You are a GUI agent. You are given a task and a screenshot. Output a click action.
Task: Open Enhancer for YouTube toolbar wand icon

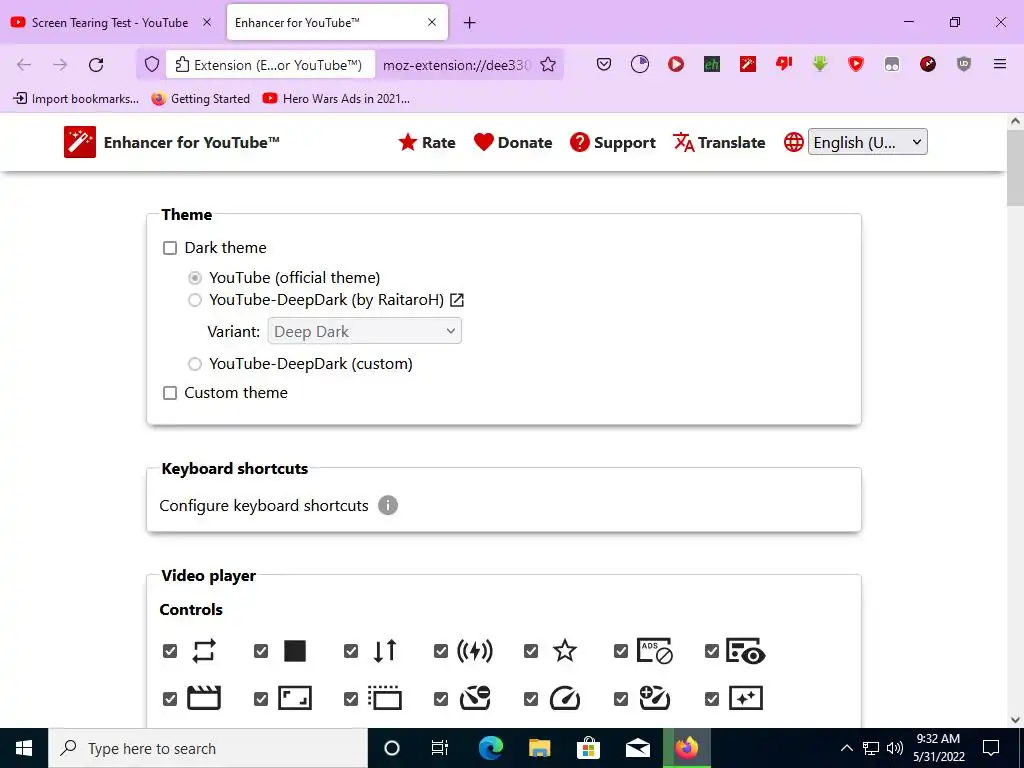pyautogui.click(x=748, y=64)
